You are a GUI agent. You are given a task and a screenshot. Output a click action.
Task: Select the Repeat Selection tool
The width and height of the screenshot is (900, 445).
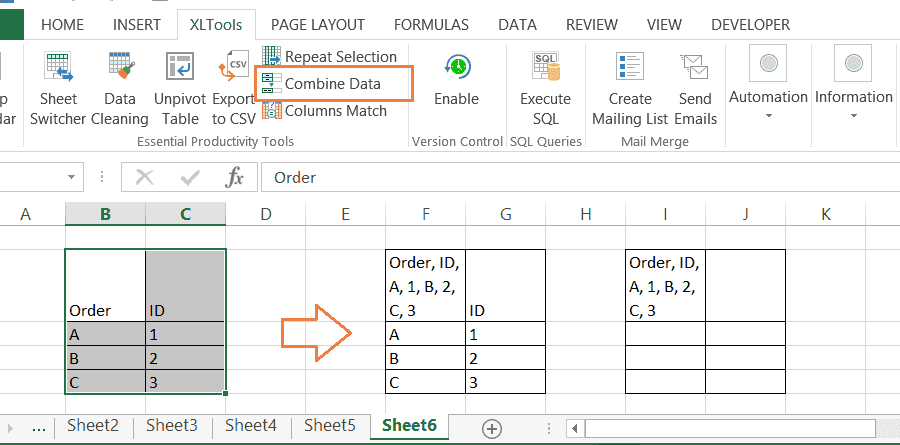click(329, 57)
